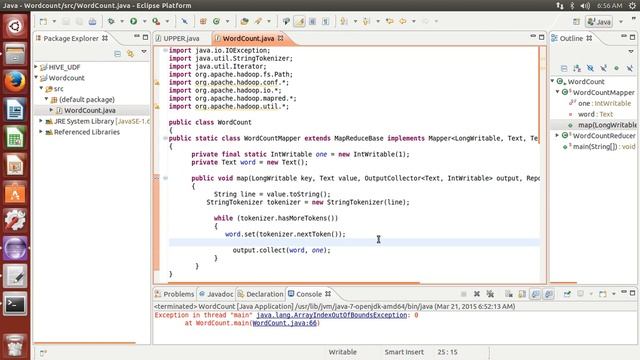Launch Debug with the bug icon
The width and height of the screenshot is (640, 360).
pos(111,21)
